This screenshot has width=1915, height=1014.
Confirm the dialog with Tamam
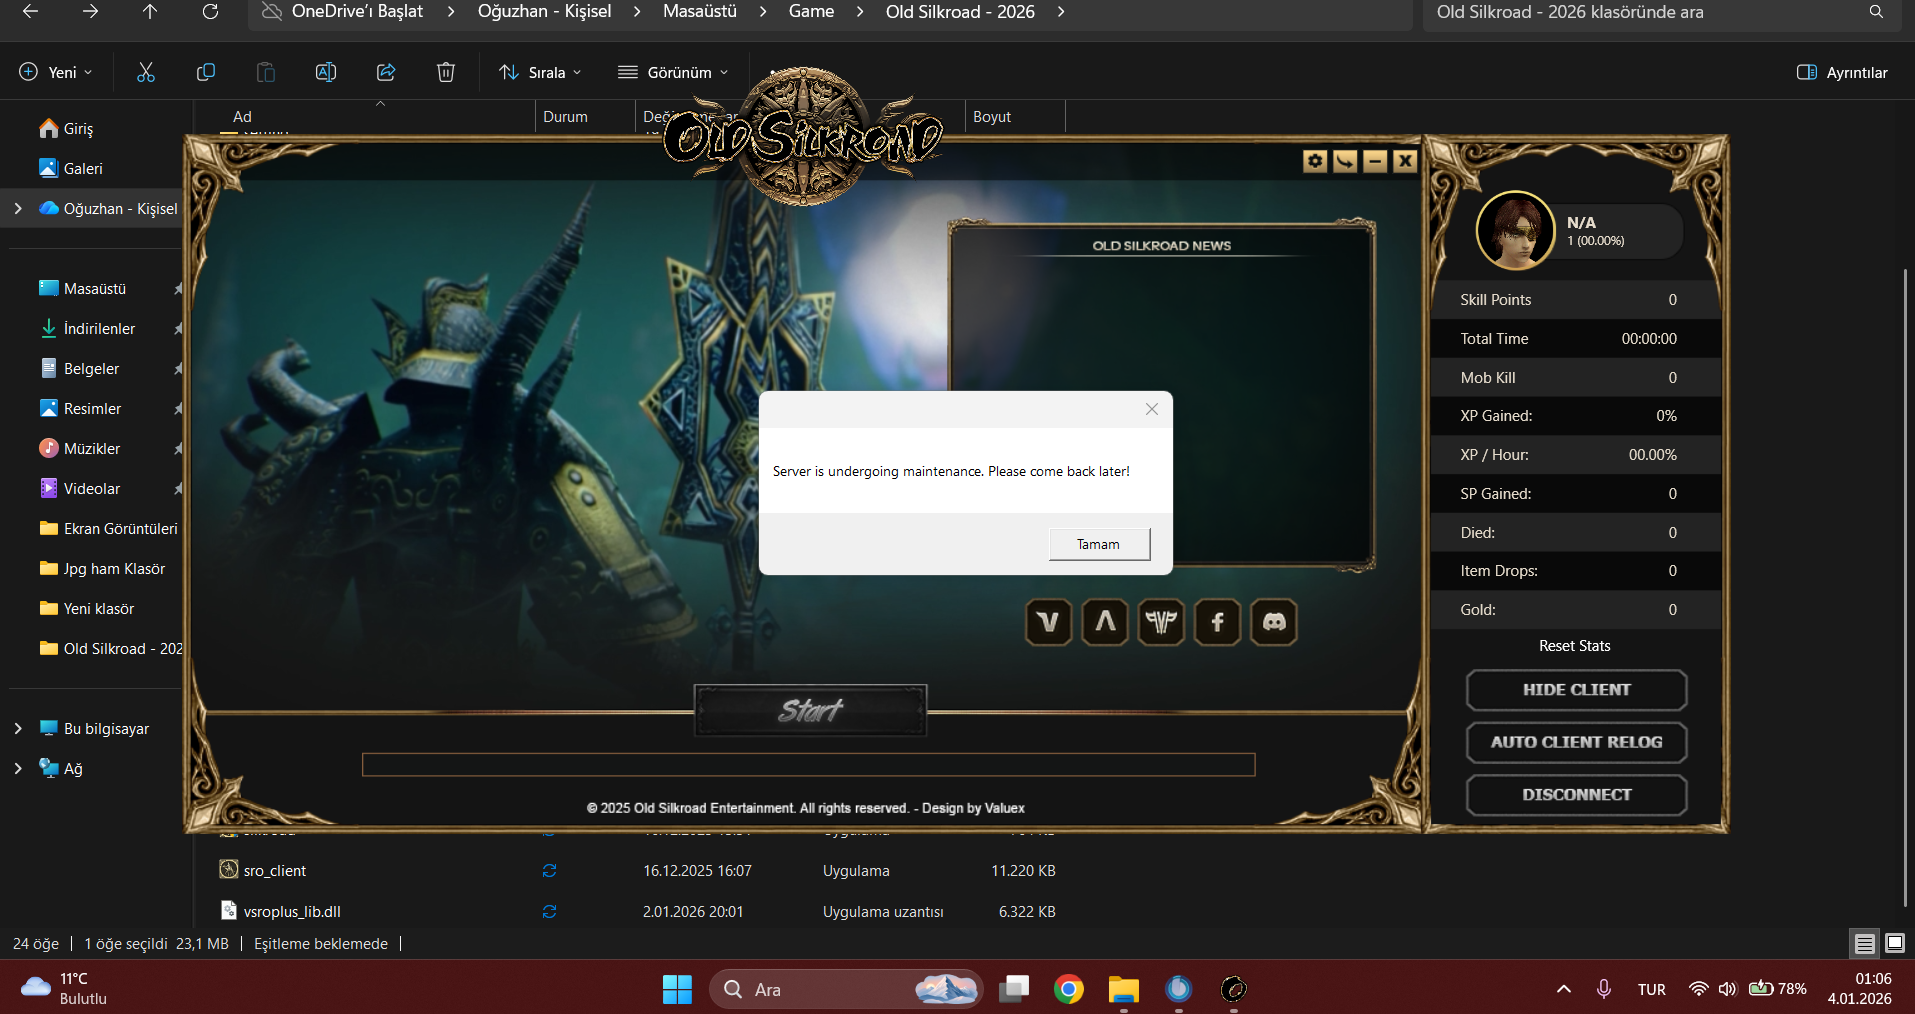tap(1099, 544)
